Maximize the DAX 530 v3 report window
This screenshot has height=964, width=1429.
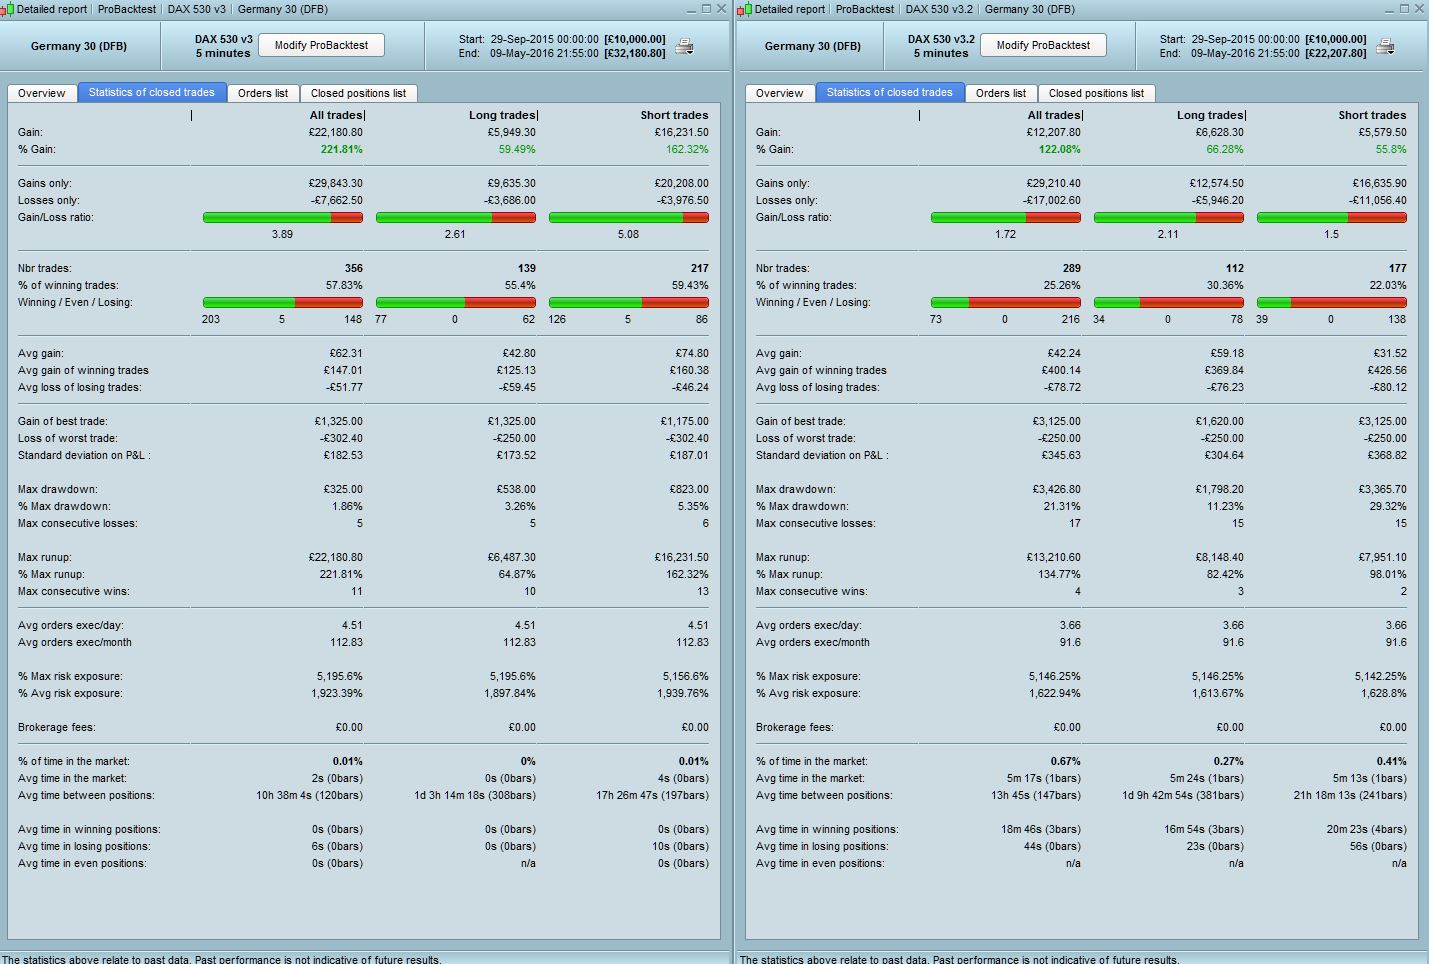pyautogui.click(x=706, y=9)
